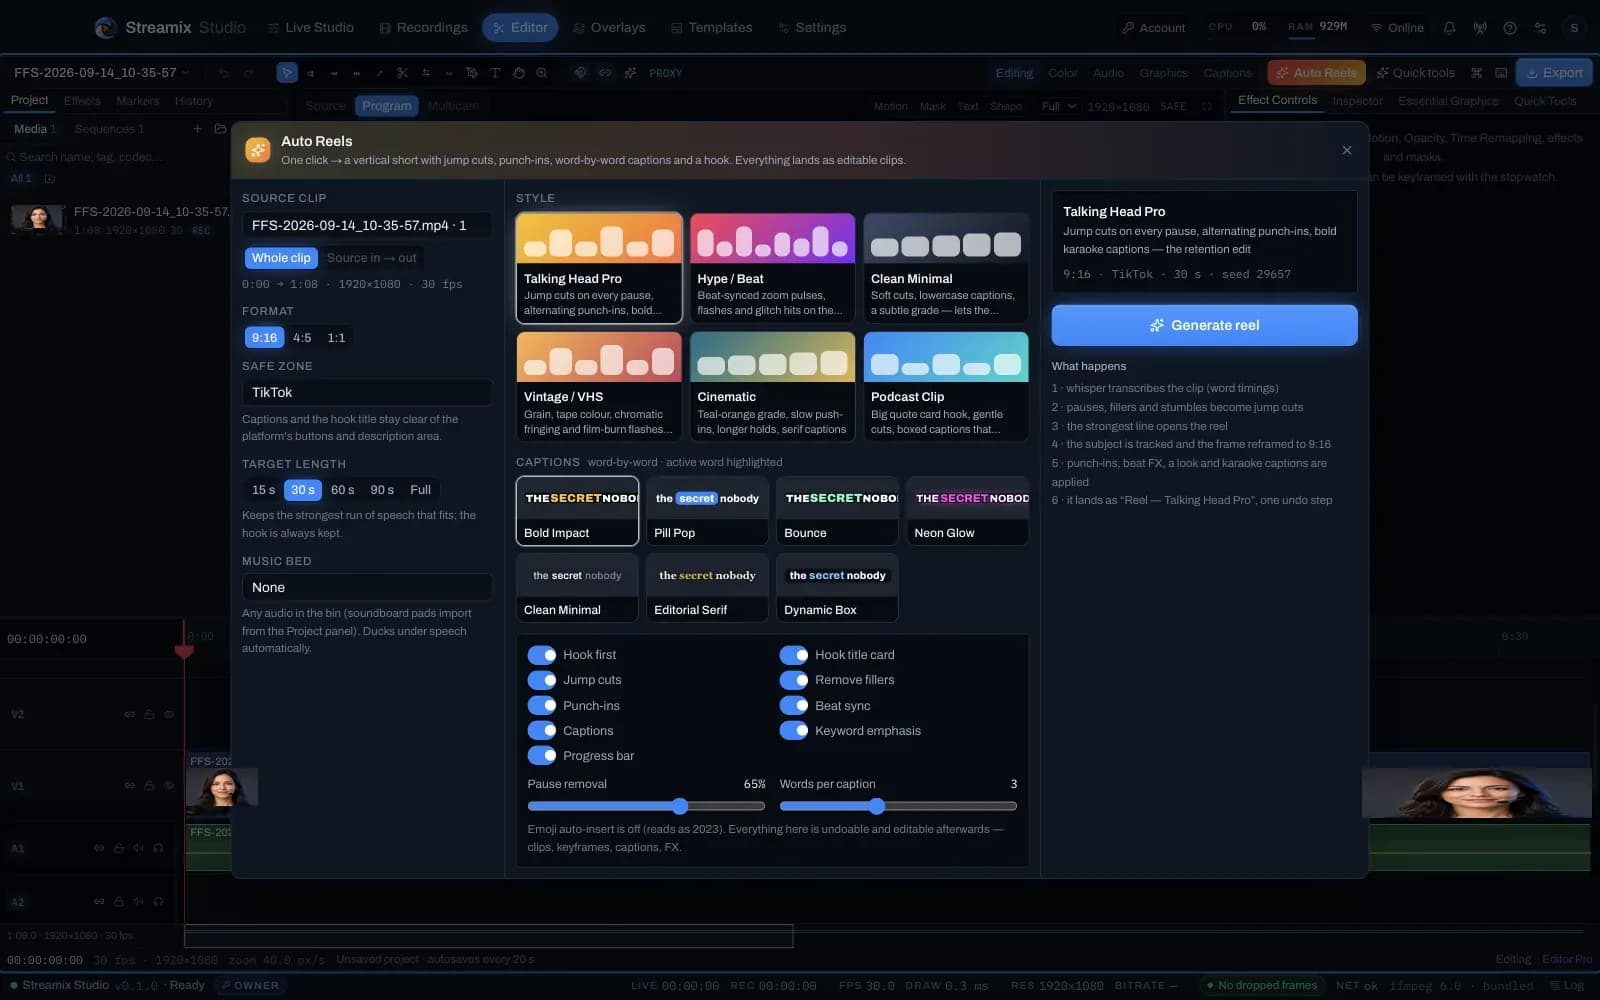This screenshot has width=1600, height=1000.
Task: Open the Inspector tab
Action: pos(1357,101)
